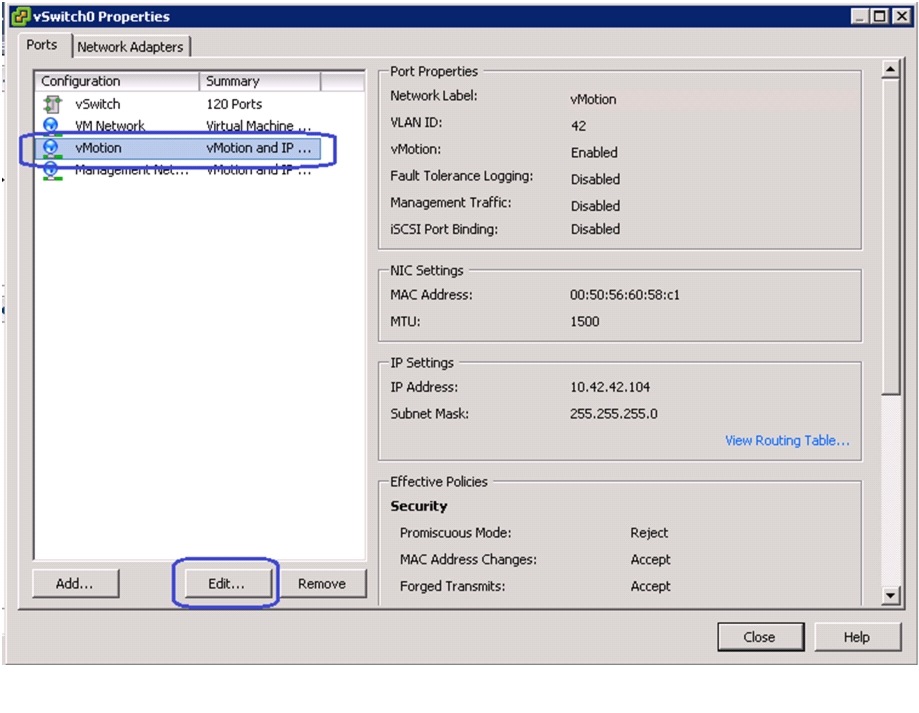Screen dimensions: 919x713
Task: Click the IP address 10.42.42.104
Action: [x=610, y=387]
